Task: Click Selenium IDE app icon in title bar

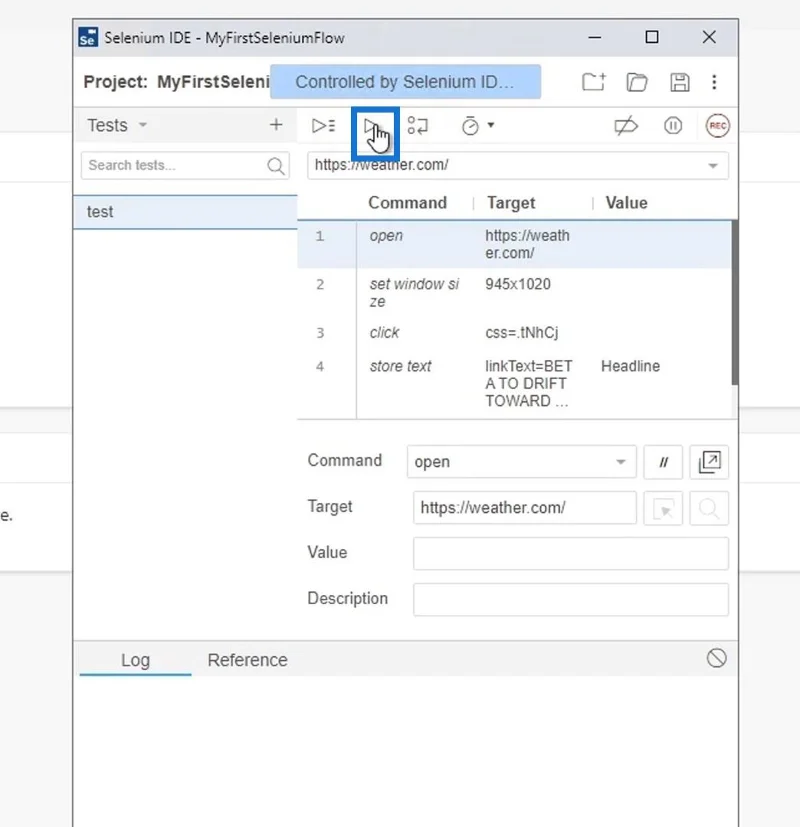Action: tap(88, 37)
